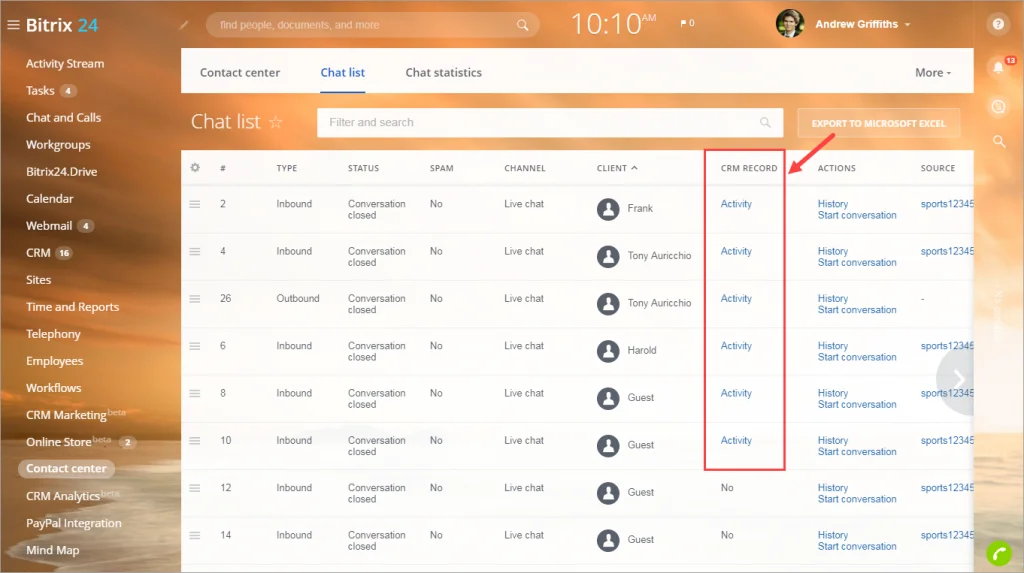Open table settings gear icon
1024x573 pixels.
(195, 167)
